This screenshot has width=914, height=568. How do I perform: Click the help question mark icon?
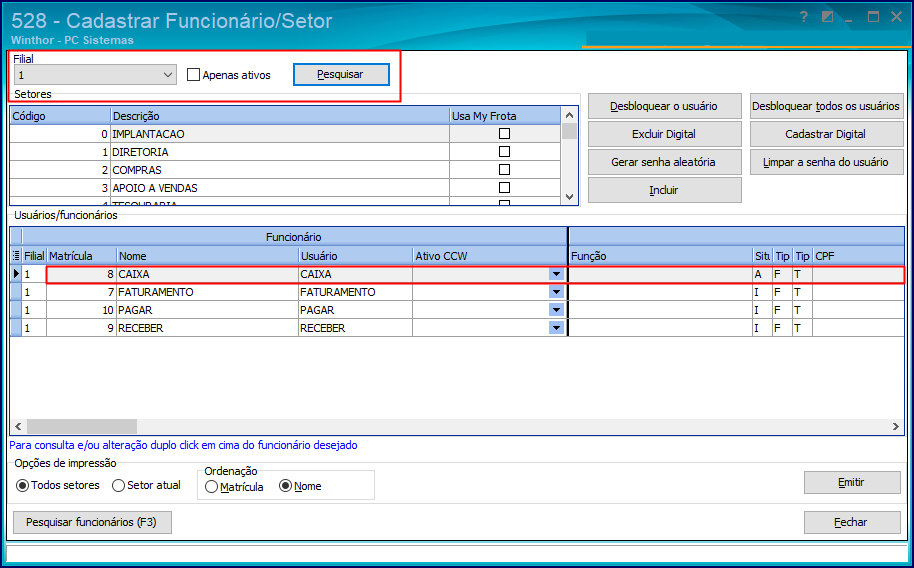pyautogui.click(x=804, y=17)
